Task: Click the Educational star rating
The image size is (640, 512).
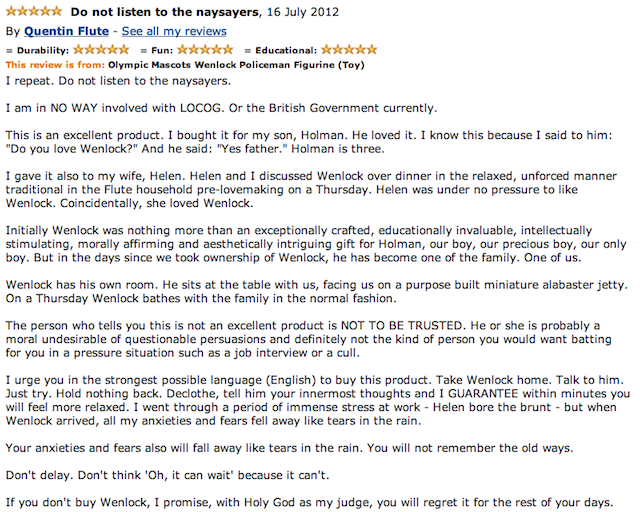Action: [x=349, y=49]
